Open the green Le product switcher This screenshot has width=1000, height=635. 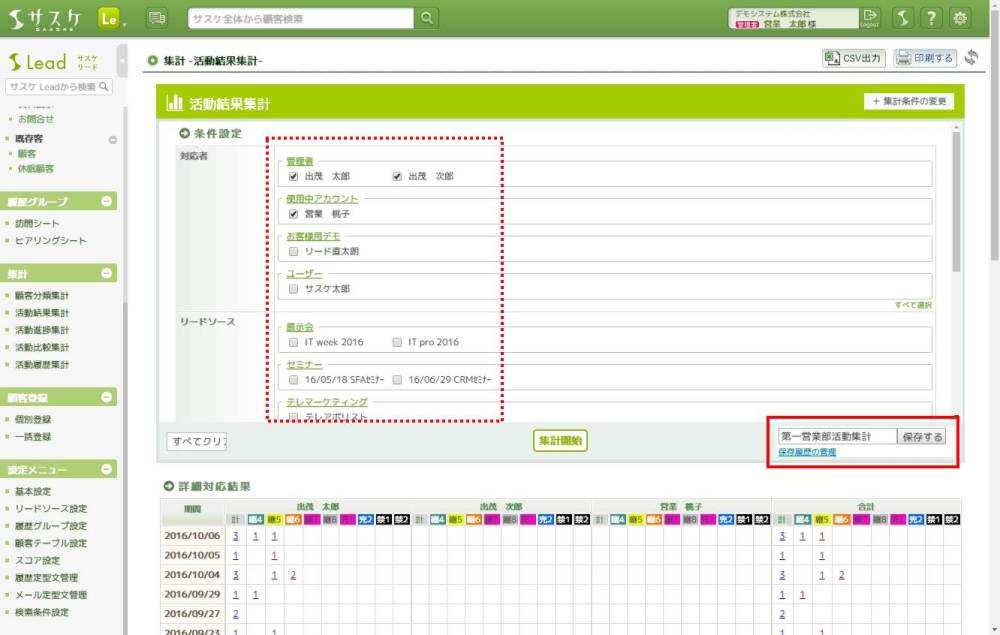(110, 18)
